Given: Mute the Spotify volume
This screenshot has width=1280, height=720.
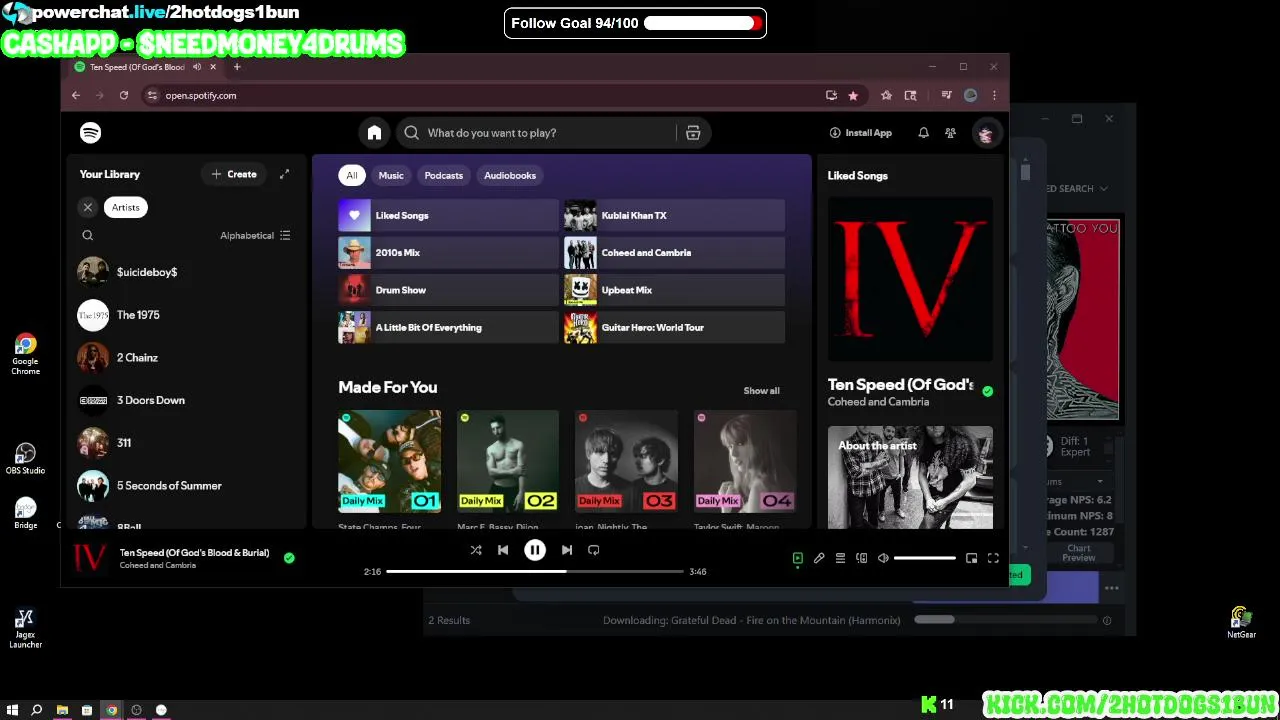Looking at the screenshot, I should click(883, 558).
